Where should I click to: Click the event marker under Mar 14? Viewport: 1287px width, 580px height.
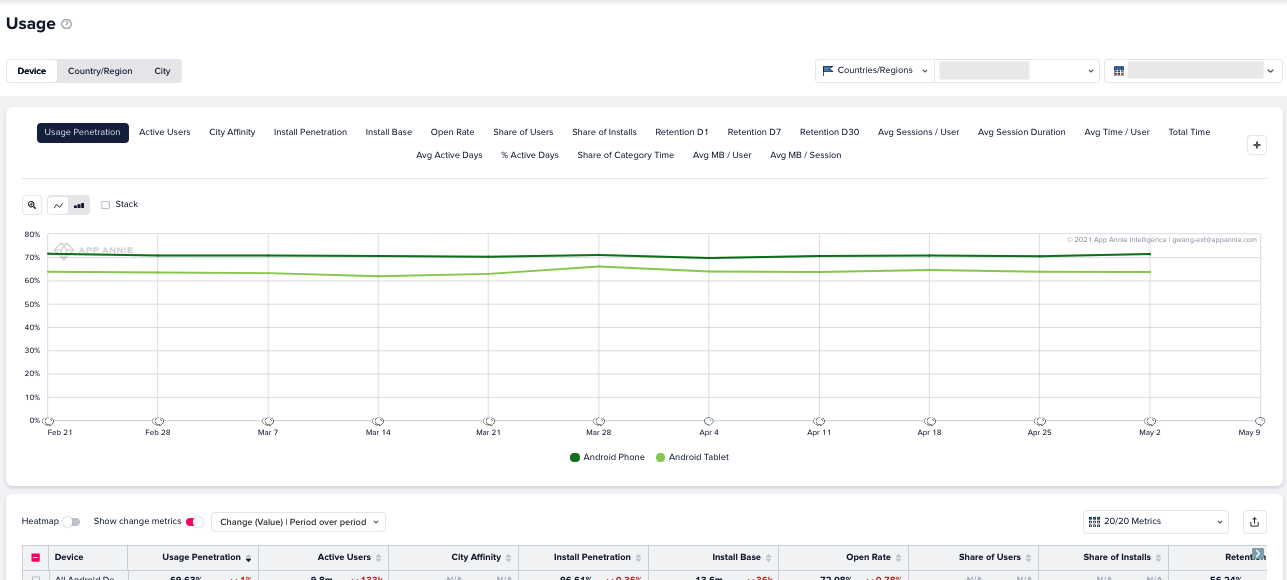pyautogui.click(x=378, y=421)
